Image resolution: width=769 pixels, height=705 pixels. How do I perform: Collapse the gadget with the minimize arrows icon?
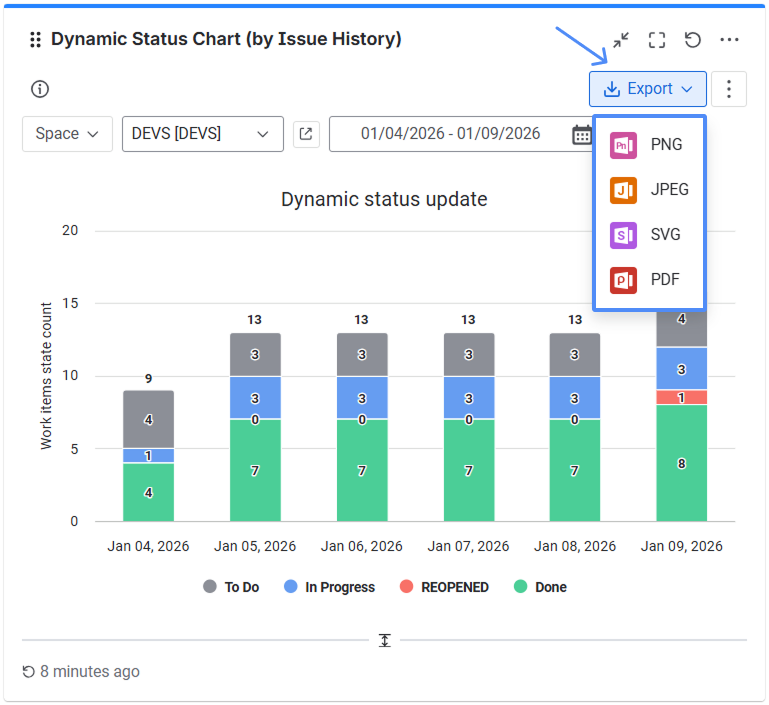(x=621, y=40)
